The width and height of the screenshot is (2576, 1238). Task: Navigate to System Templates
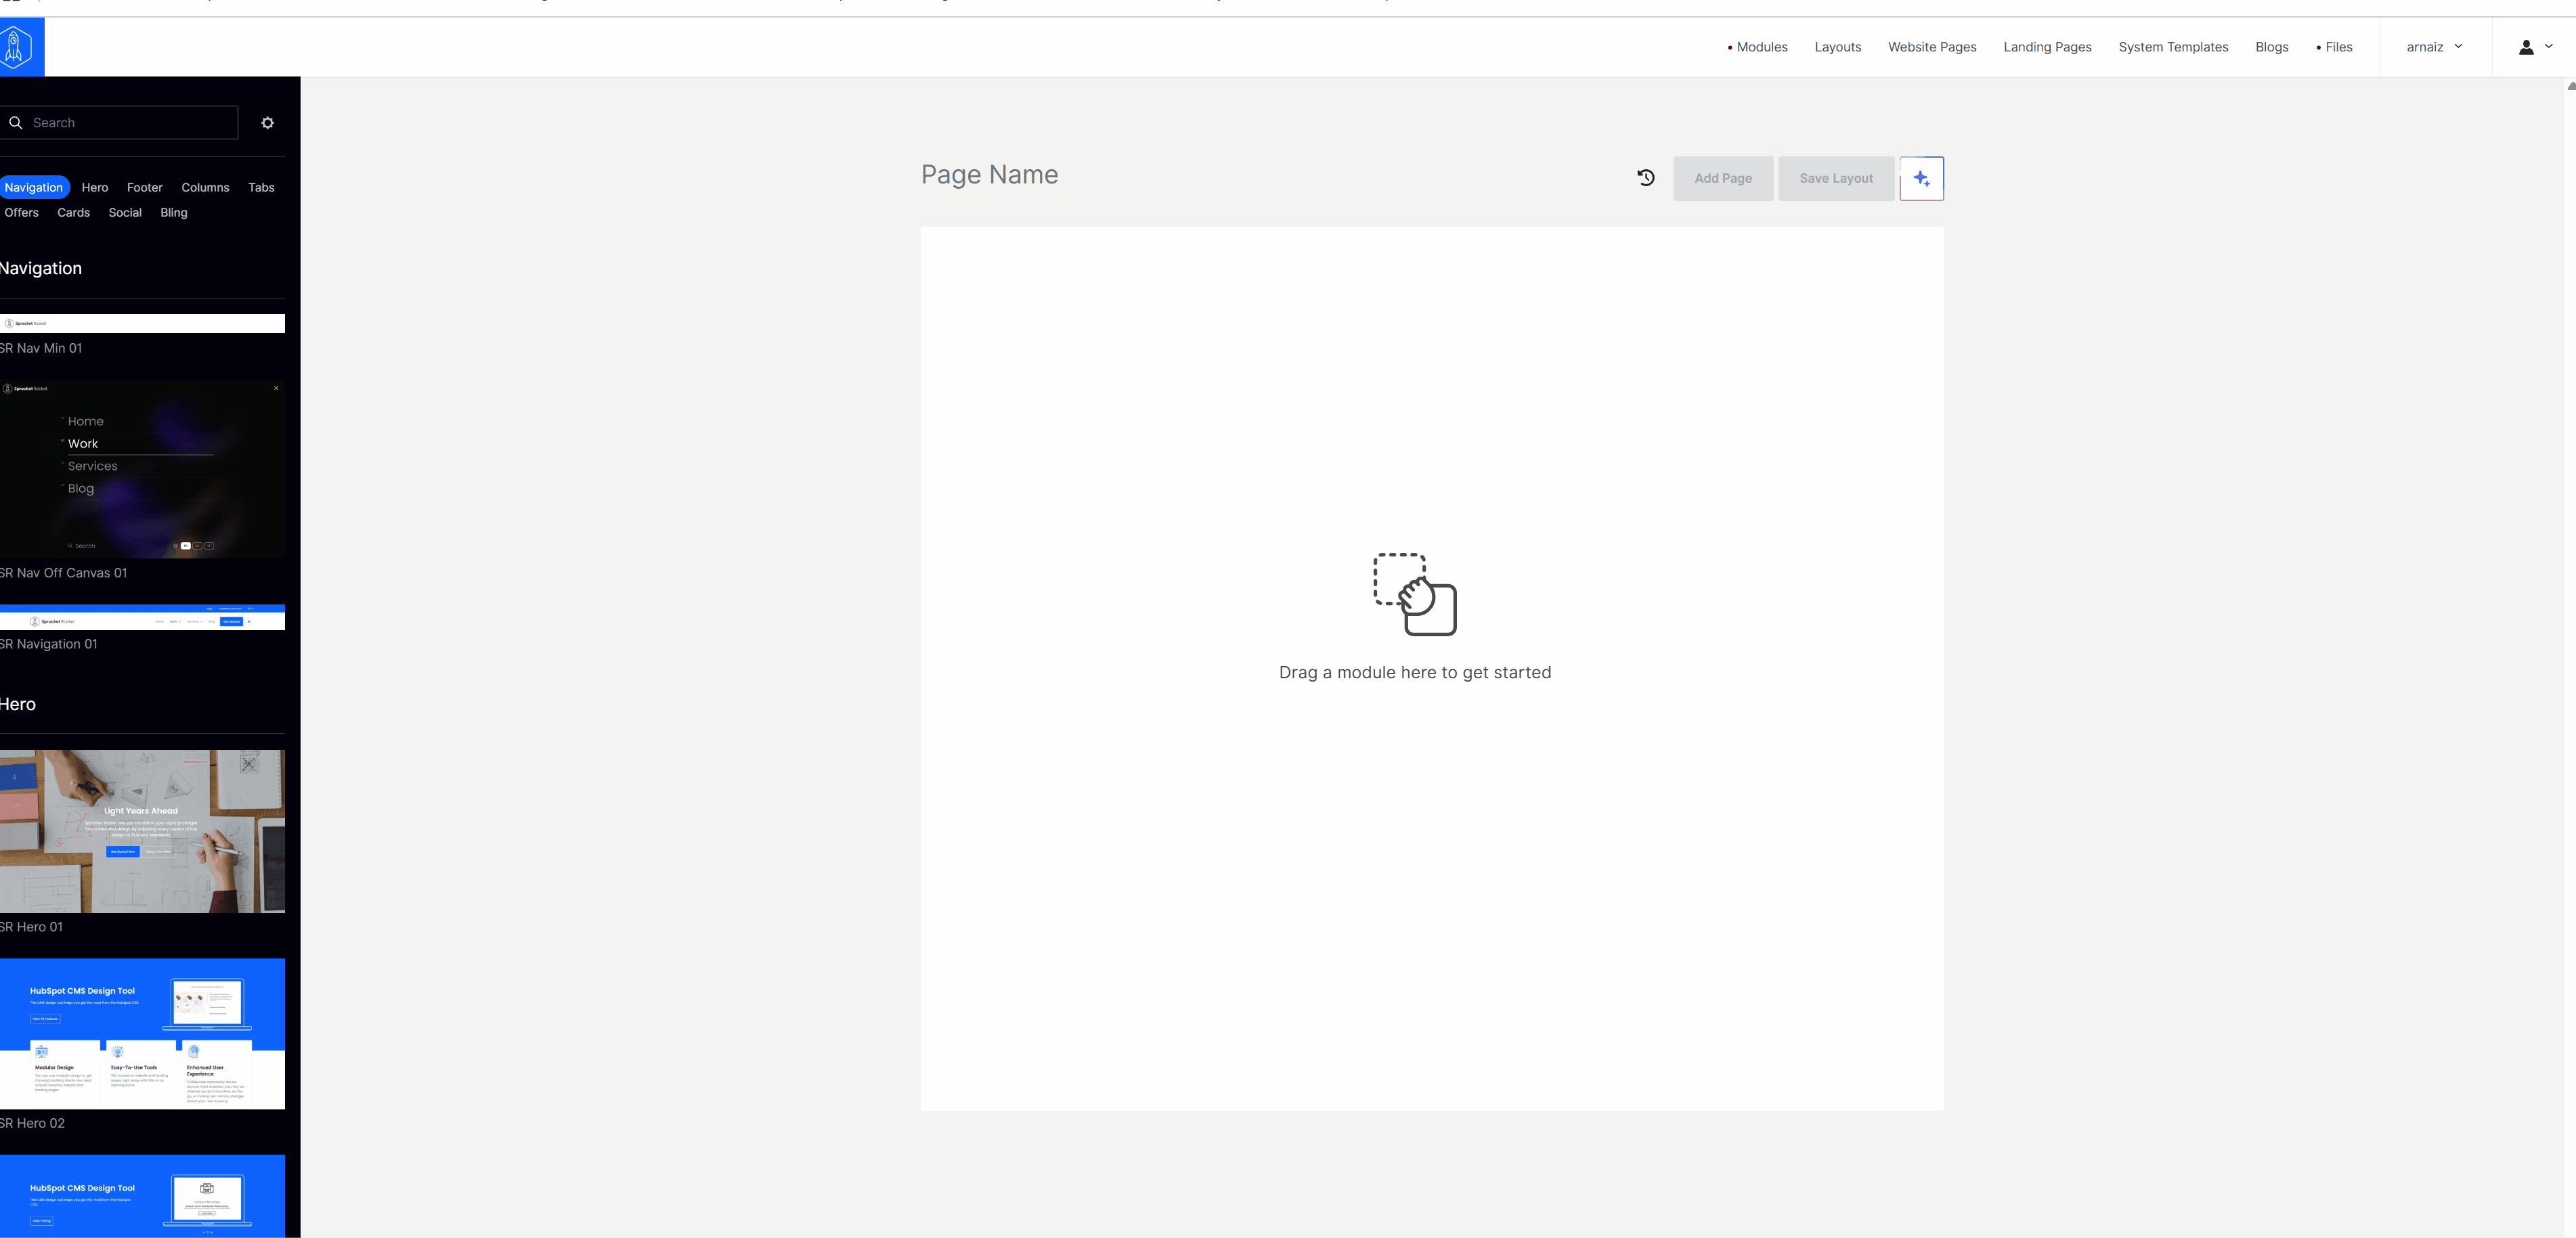coord(2173,47)
